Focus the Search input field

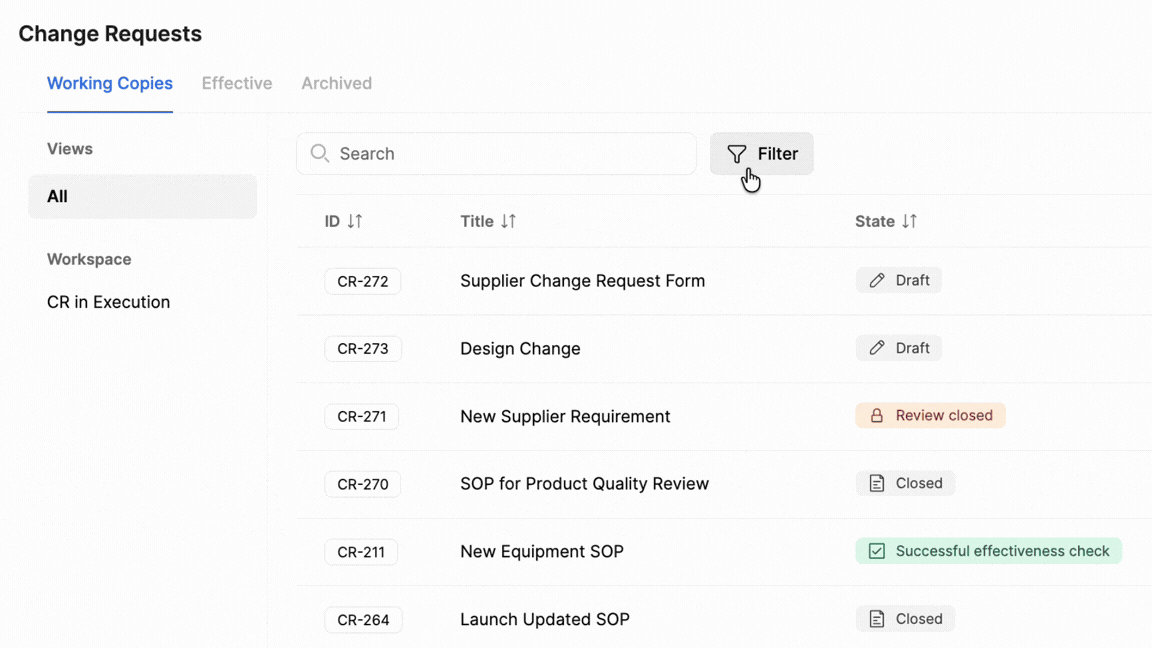496,154
